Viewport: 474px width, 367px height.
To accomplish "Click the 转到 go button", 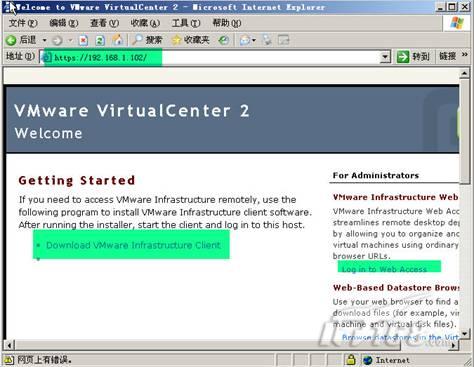I will click(x=413, y=57).
